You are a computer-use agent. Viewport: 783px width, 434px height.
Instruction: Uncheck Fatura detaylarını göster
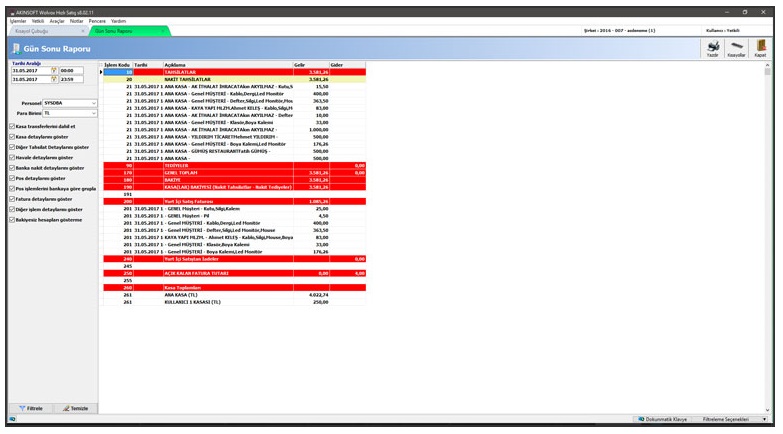click(x=12, y=199)
